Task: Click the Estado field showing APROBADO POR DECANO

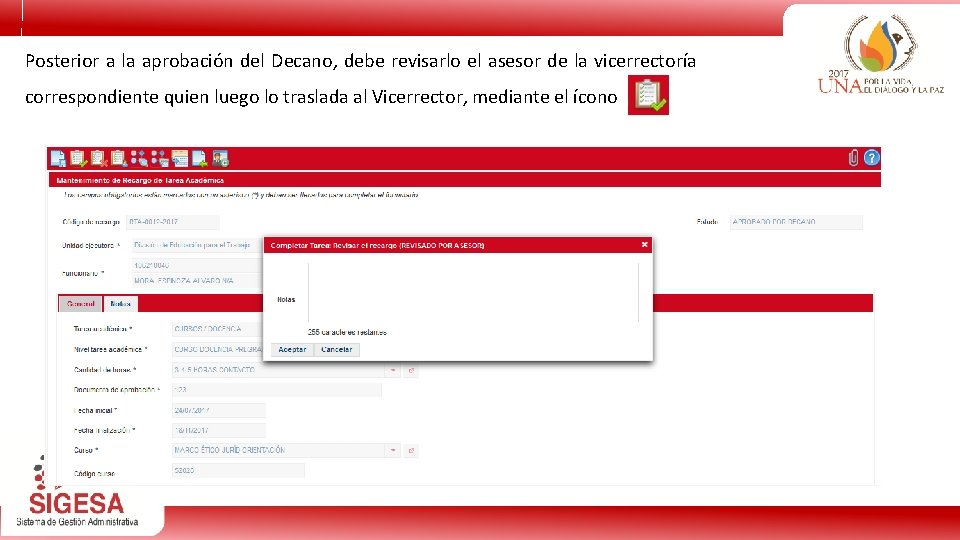Action: pyautogui.click(x=796, y=222)
